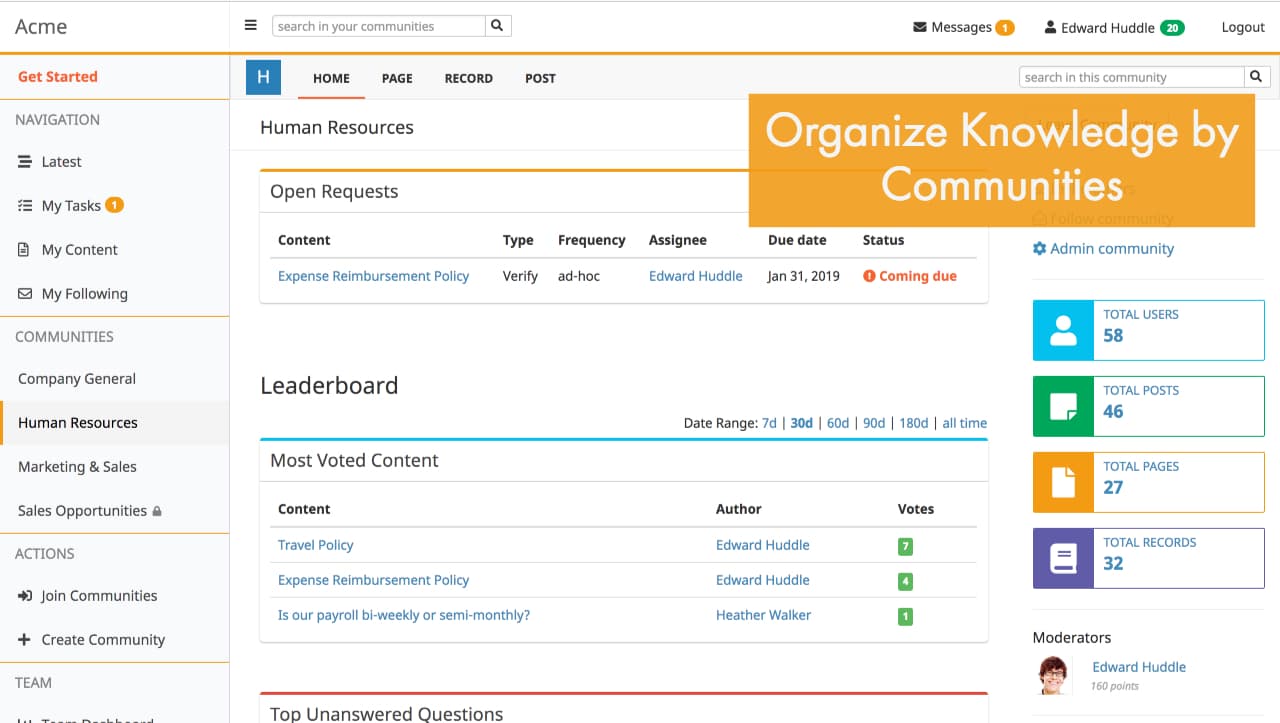Click the Total Posts green note icon
This screenshot has width=1280, height=723.
point(1063,407)
